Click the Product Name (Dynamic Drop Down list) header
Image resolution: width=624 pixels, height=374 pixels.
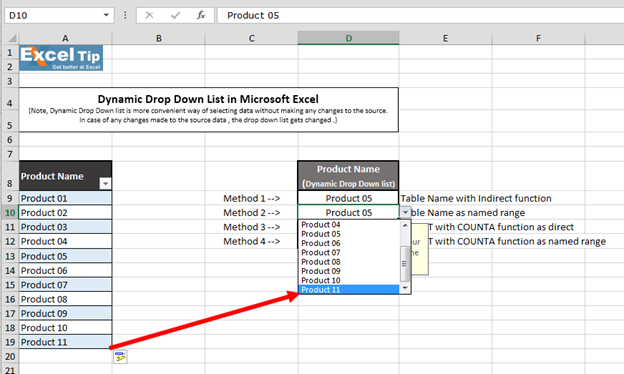[348, 176]
